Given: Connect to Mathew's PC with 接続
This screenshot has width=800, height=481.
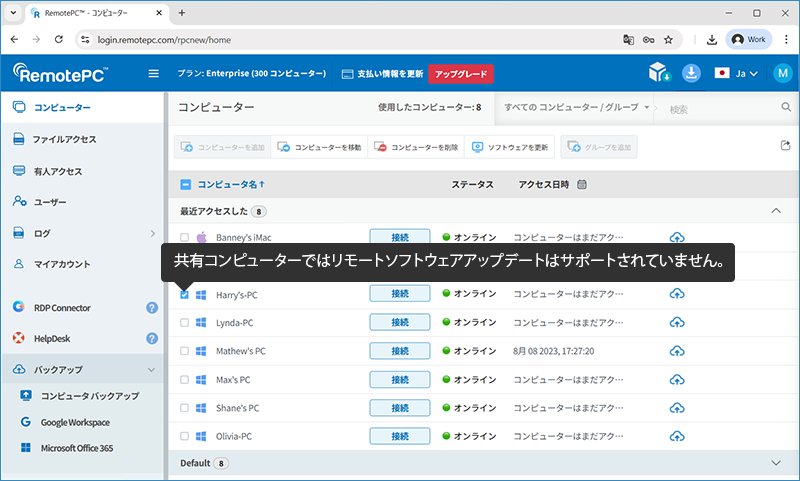Looking at the screenshot, I should tap(400, 351).
